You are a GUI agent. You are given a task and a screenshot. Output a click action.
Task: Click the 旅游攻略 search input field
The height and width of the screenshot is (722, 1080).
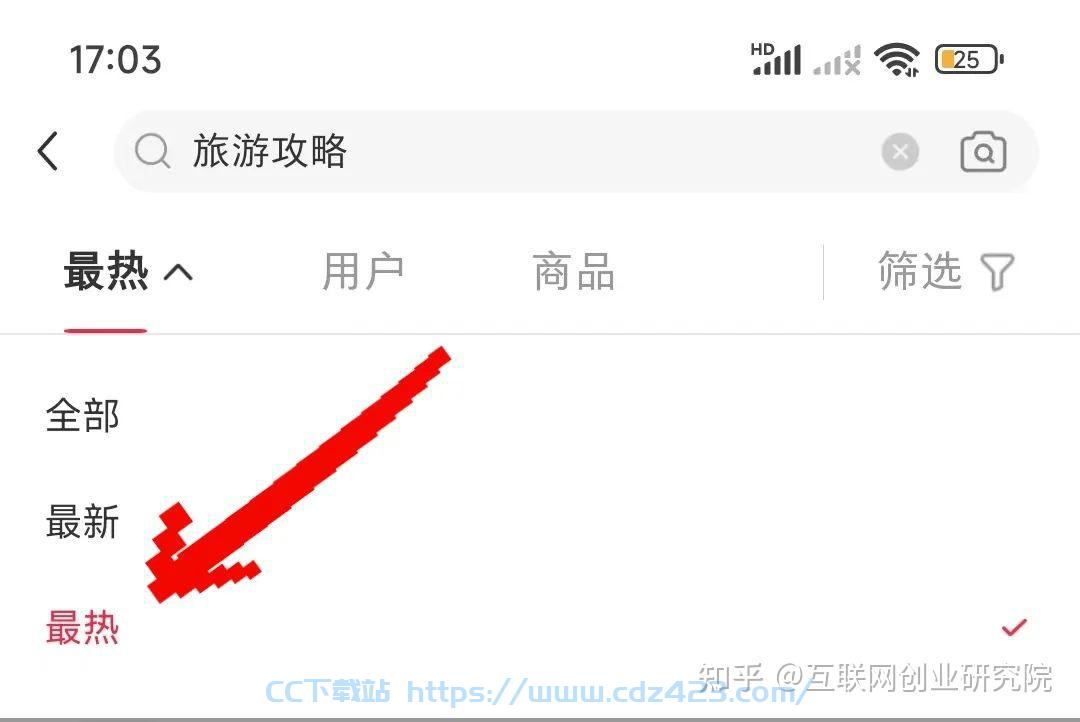(576, 152)
